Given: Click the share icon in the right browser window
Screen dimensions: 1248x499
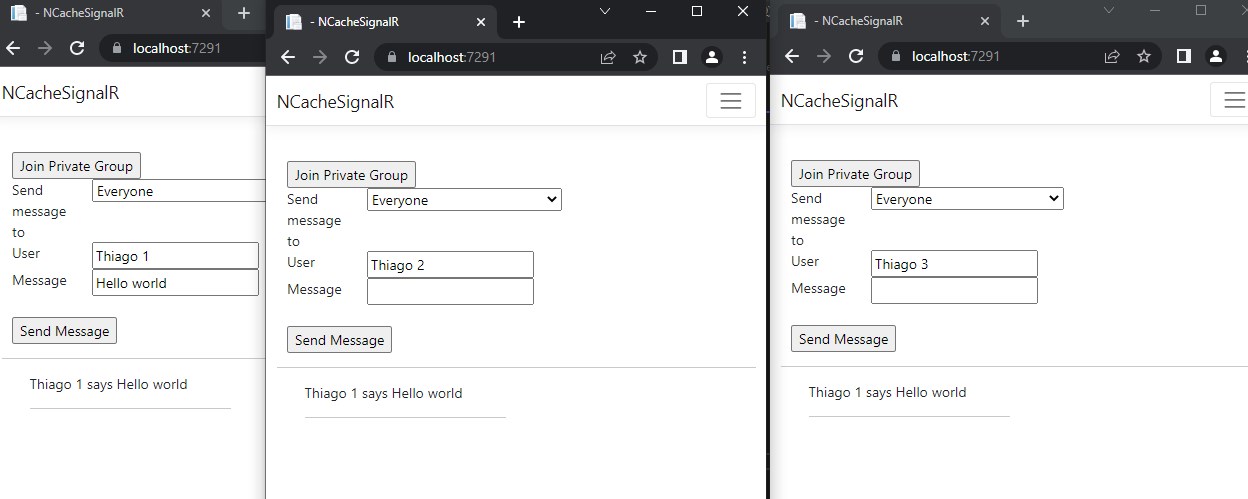Looking at the screenshot, I should [x=1112, y=57].
